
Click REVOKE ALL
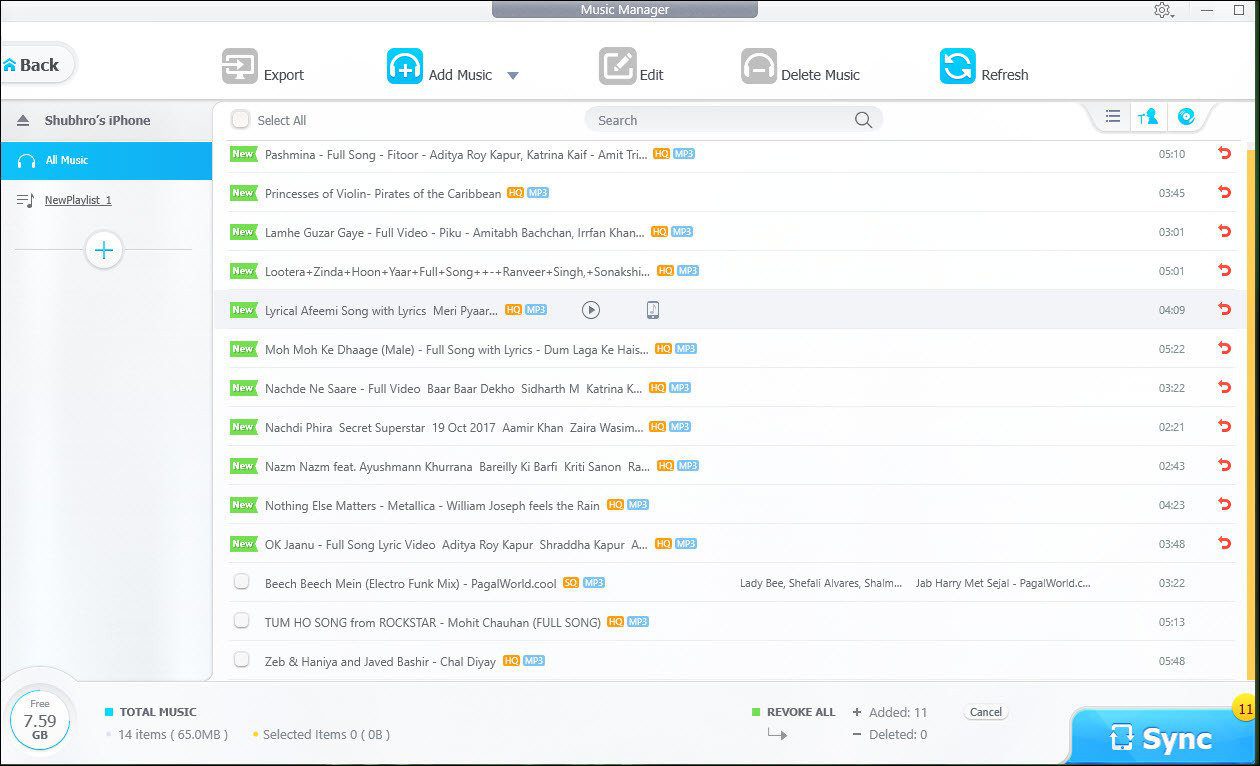[801, 712]
